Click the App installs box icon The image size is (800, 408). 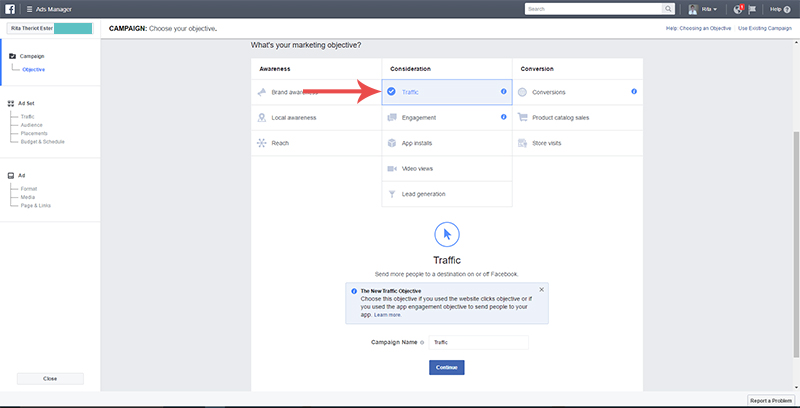pos(392,143)
